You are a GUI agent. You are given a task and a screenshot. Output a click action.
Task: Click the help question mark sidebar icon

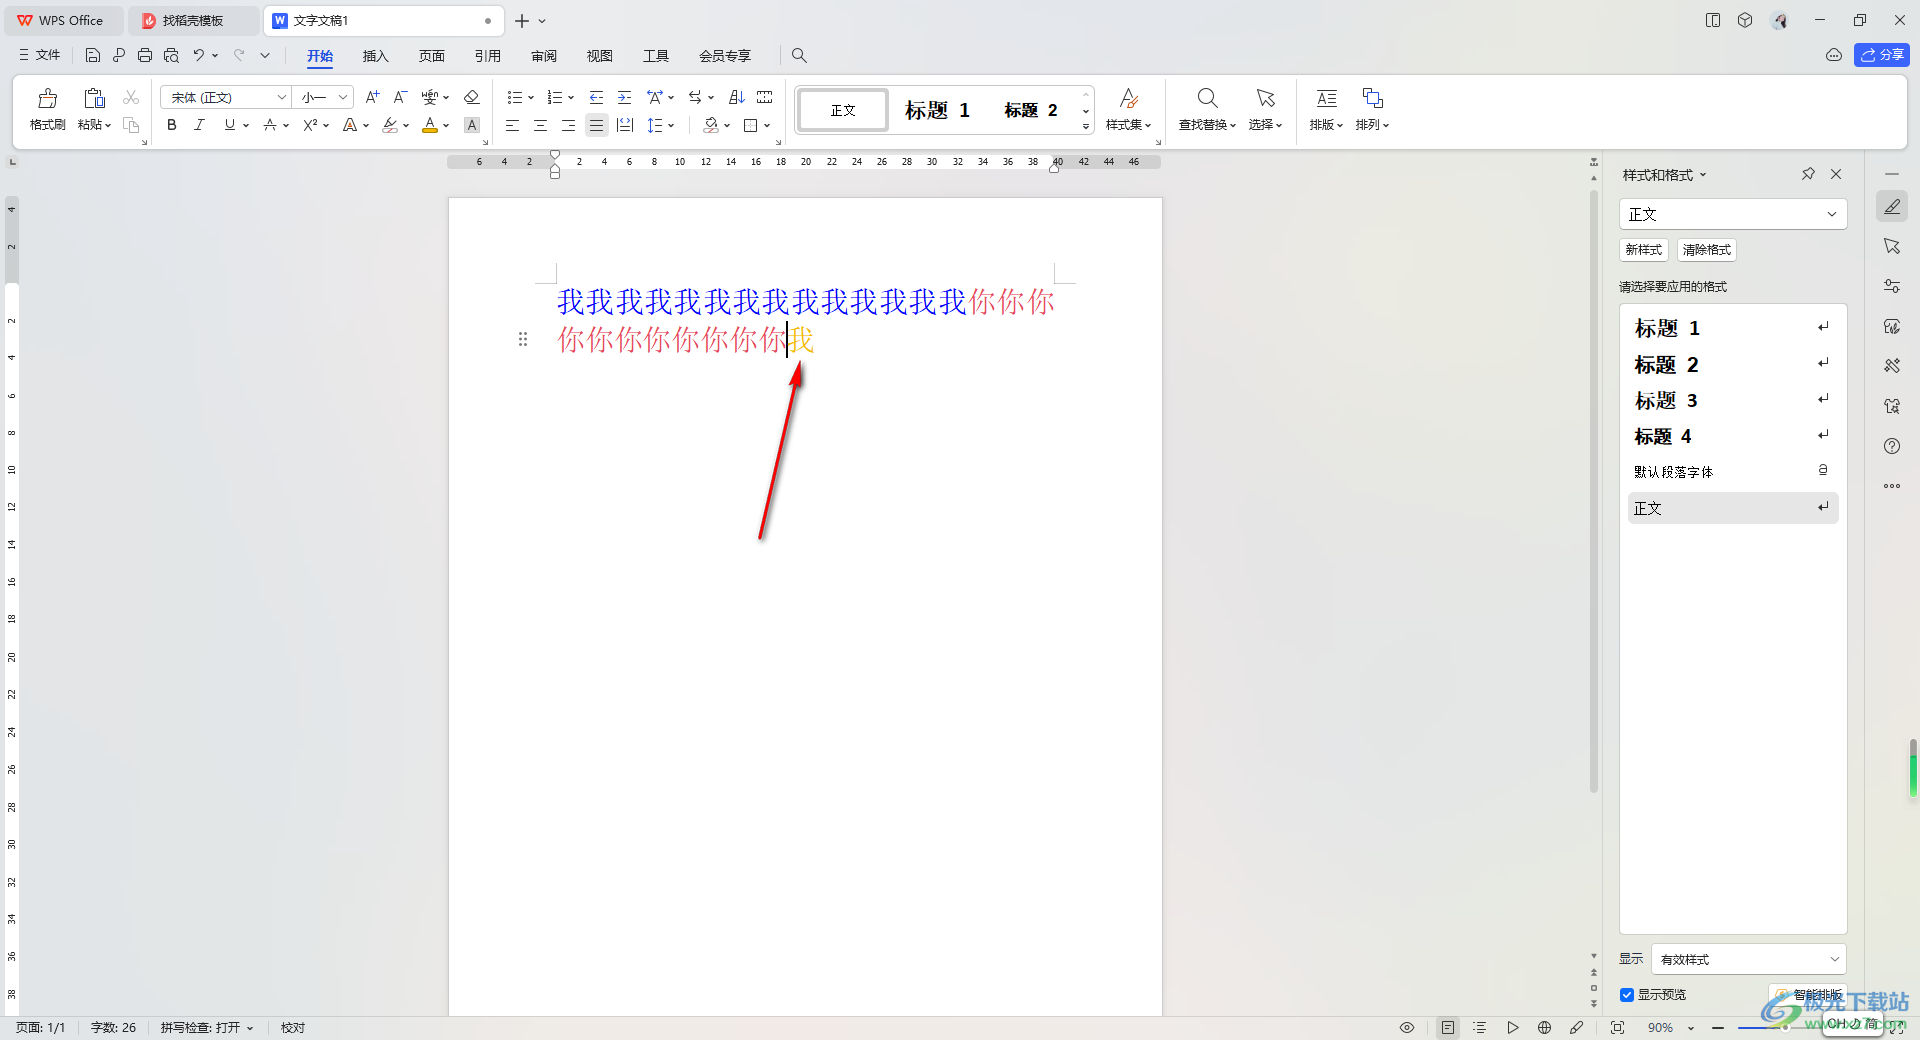[x=1892, y=446]
